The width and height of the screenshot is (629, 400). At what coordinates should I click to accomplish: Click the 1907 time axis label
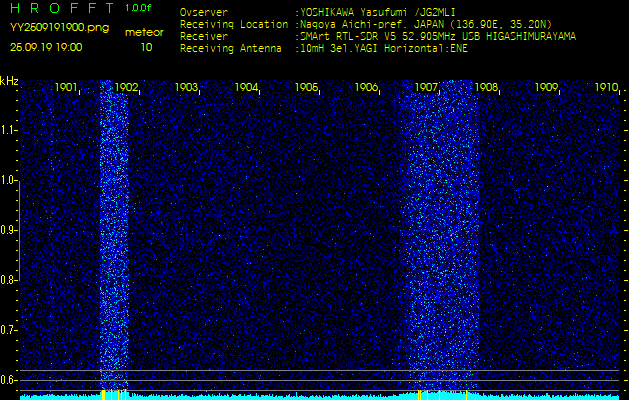(x=426, y=87)
